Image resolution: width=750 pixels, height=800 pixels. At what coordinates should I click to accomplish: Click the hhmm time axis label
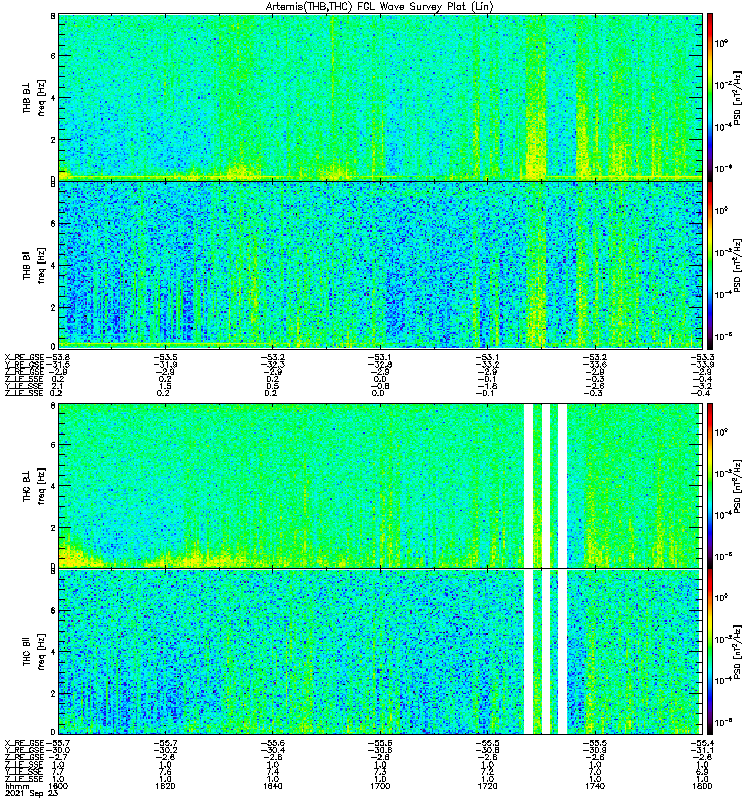coord(14,788)
